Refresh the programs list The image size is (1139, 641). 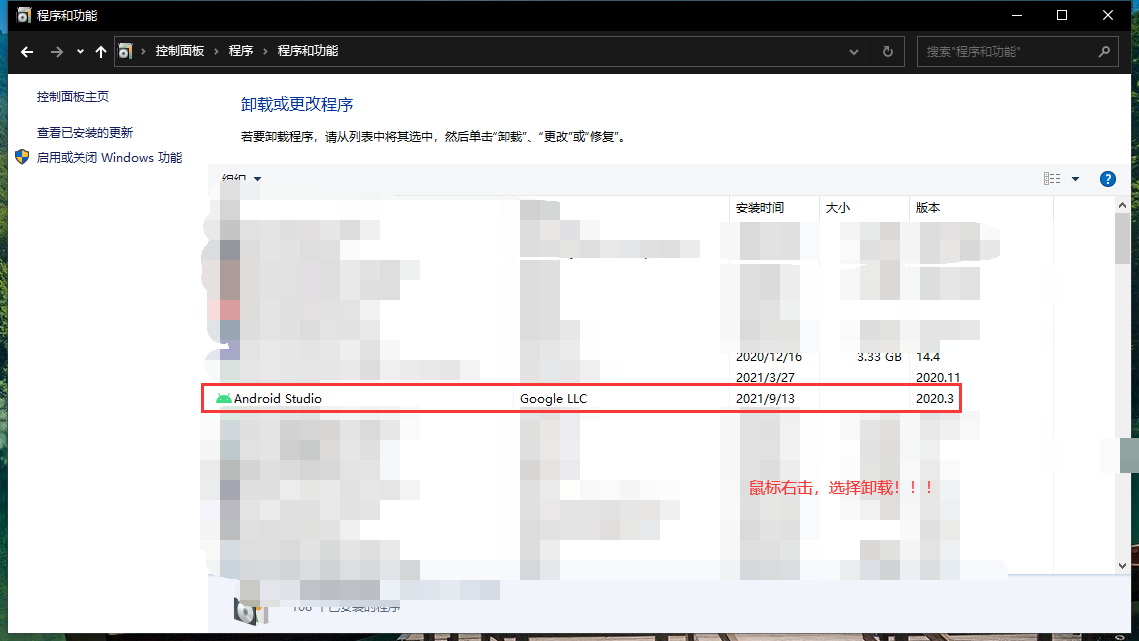[888, 52]
